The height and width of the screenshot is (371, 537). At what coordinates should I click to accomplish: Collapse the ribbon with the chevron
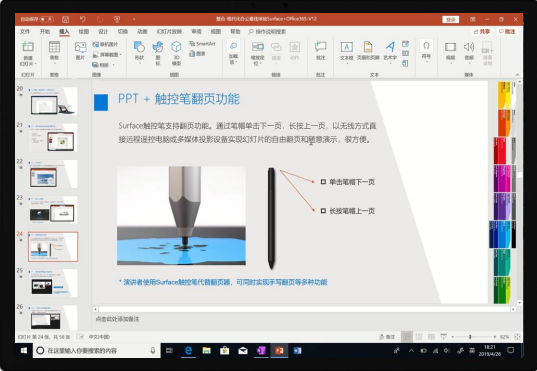[x=517, y=75]
